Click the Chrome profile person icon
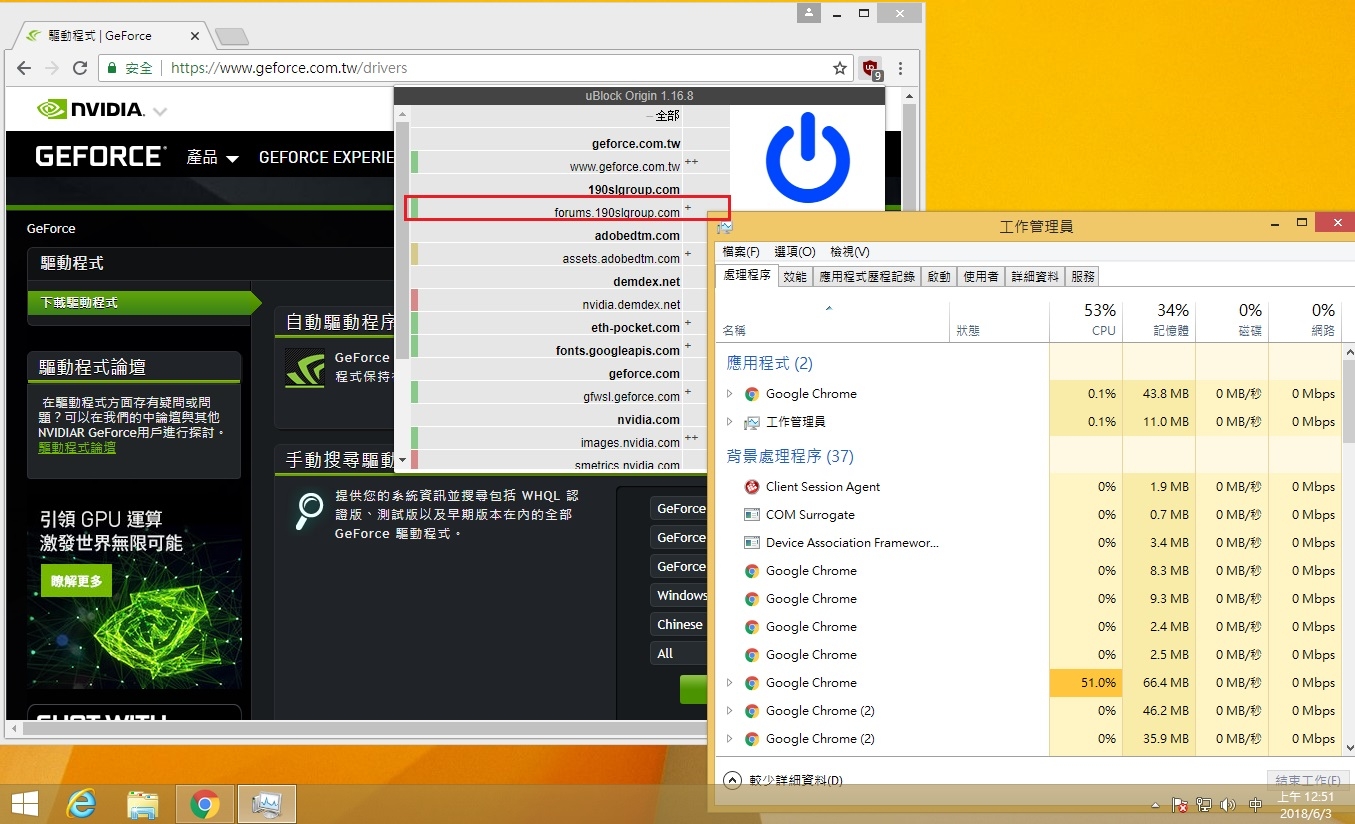 809,13
